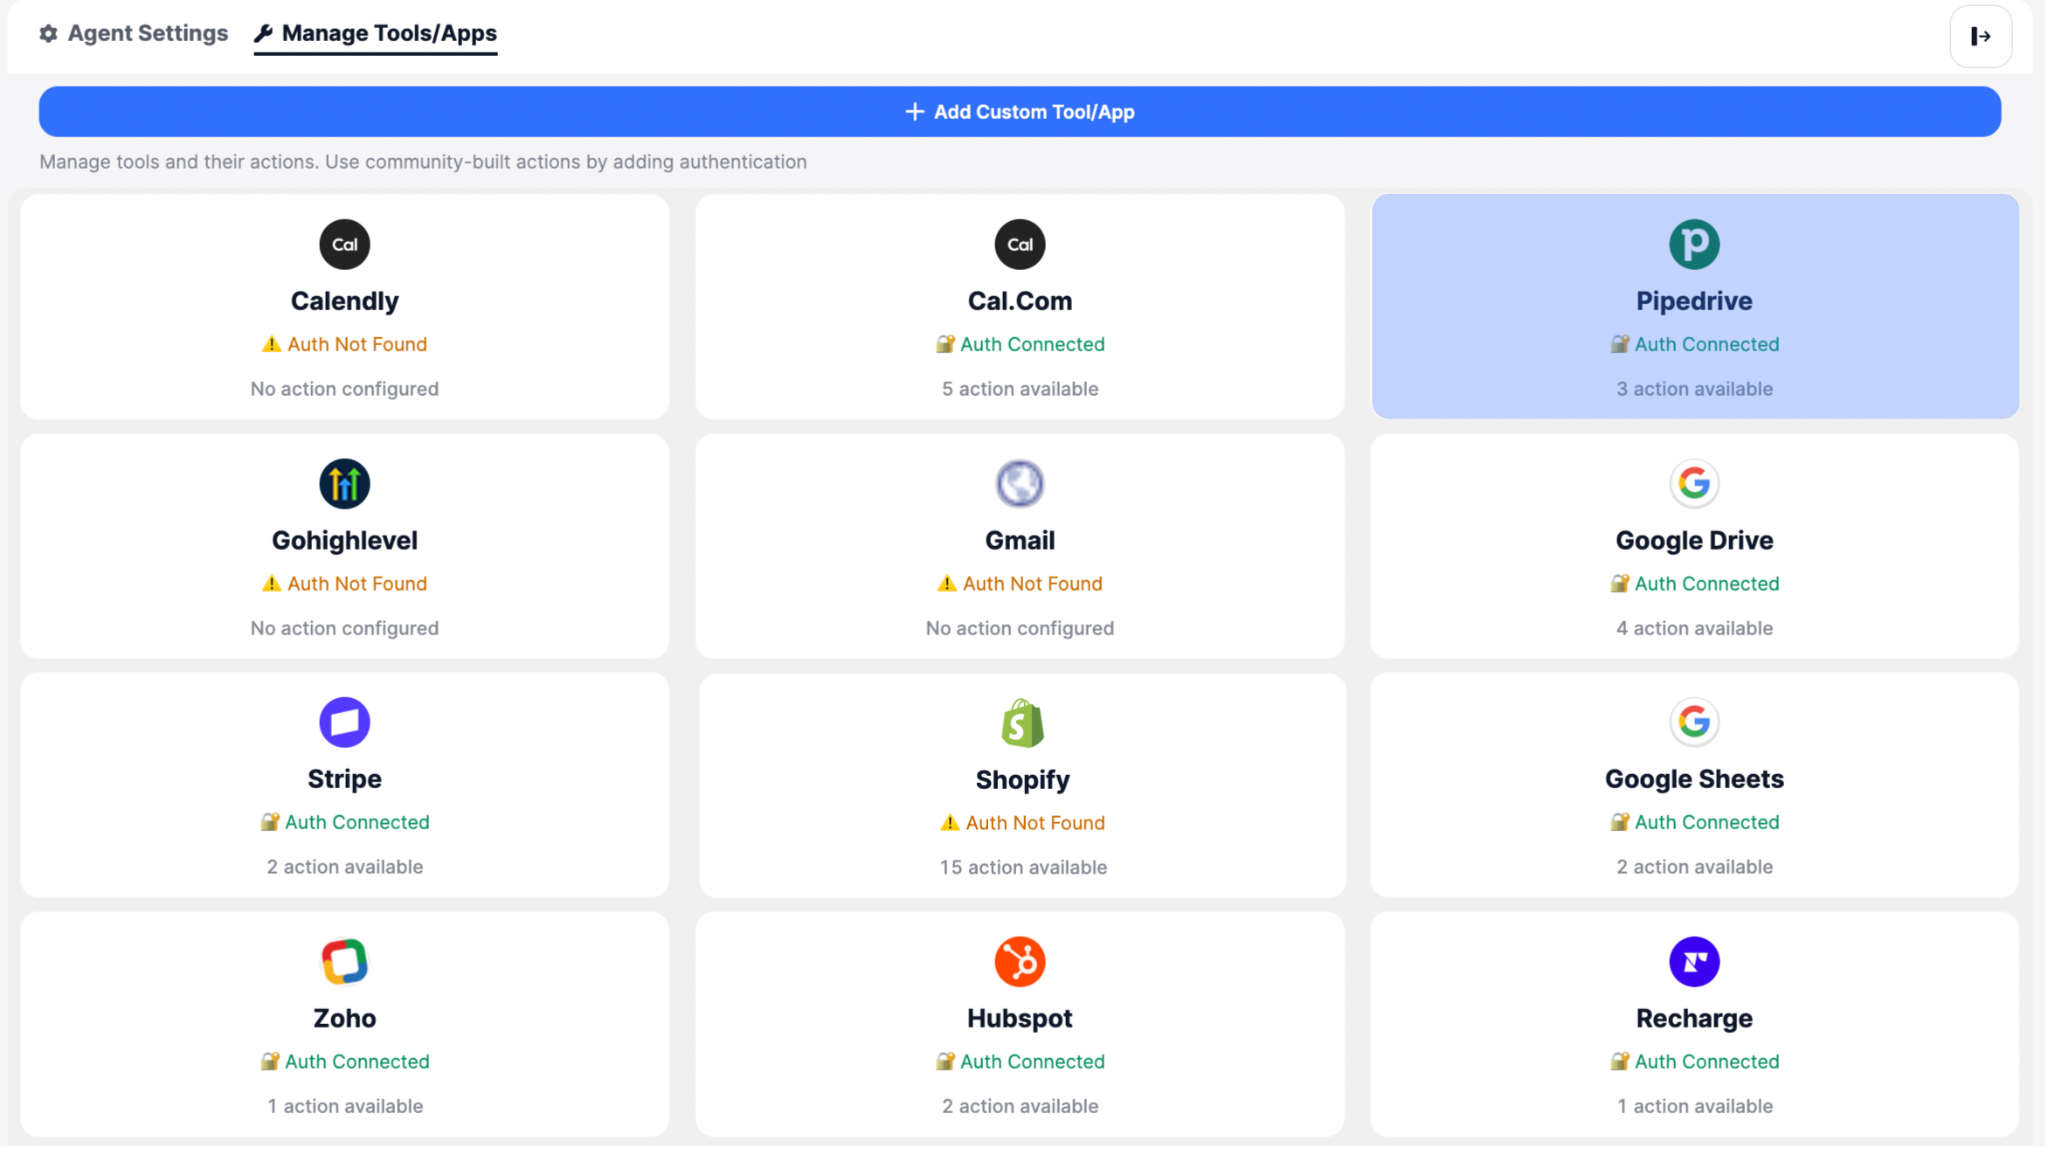Screen dimensions: 2048x1152
Task: Click the Zoho colorful icon
Action: tap(344, 962)
